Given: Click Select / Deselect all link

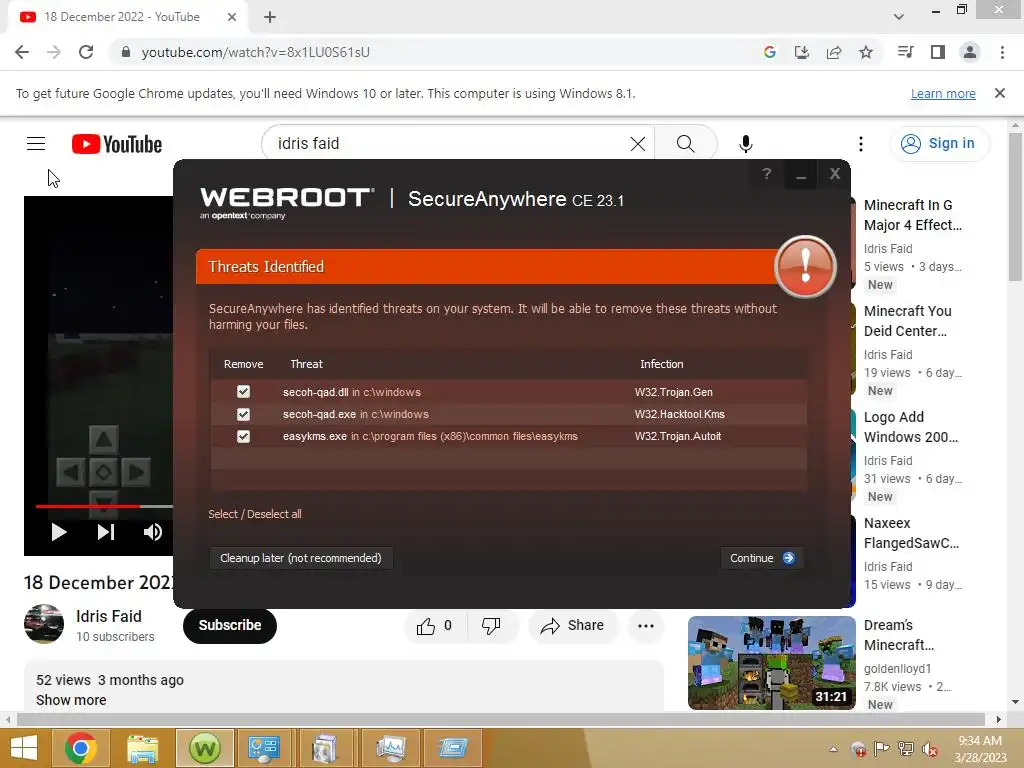Looking at the screenshot, I should (x=255, y=514).
